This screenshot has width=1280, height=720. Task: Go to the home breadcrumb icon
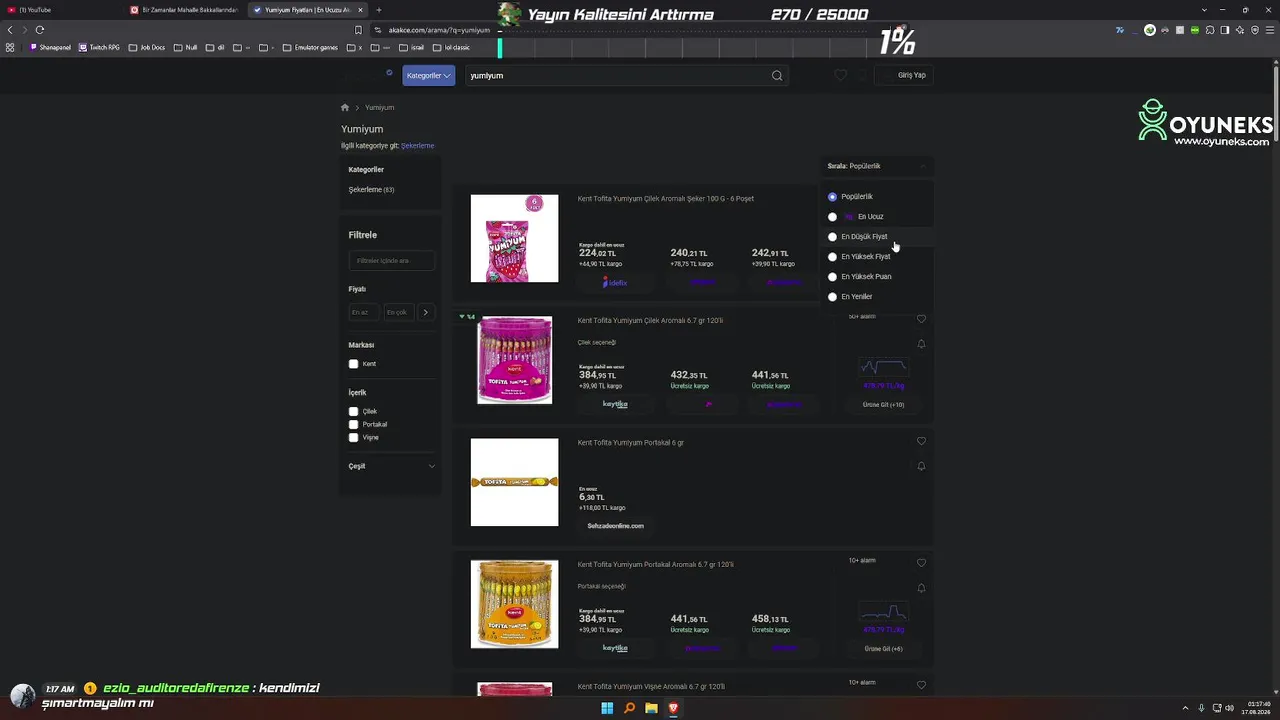point(345,107)
